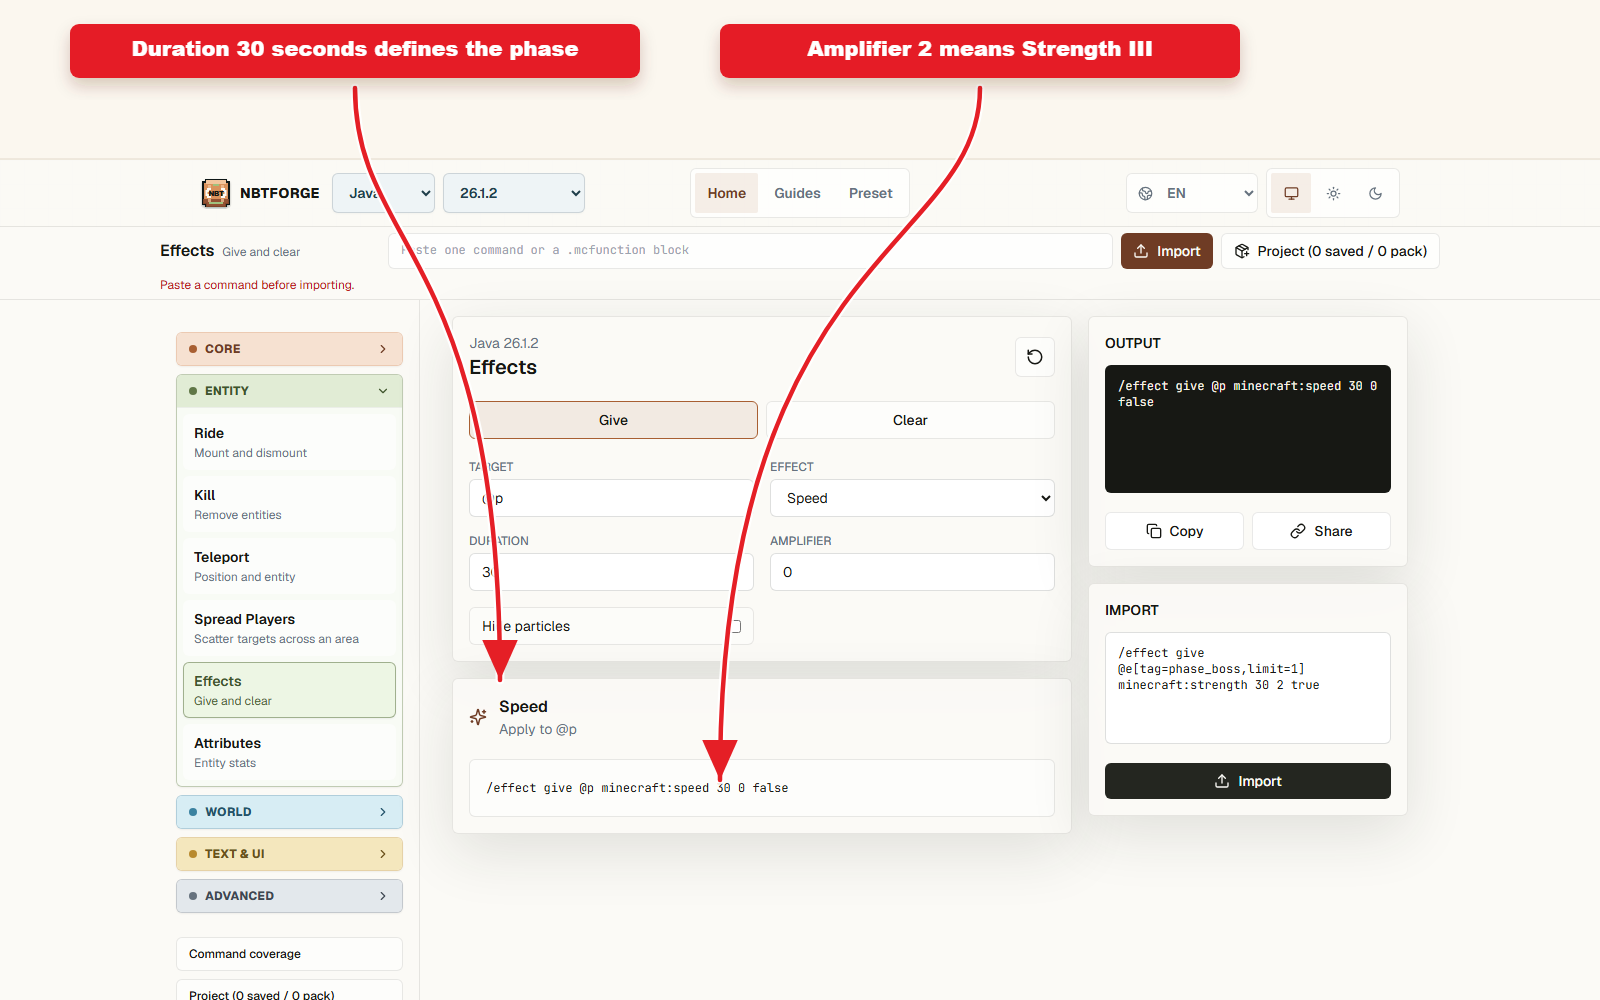Screen dimensions: 1600x1000
Task: Open the 26.1.2 version dropdown
Action: pyautogui.click(x=514, y=193)
